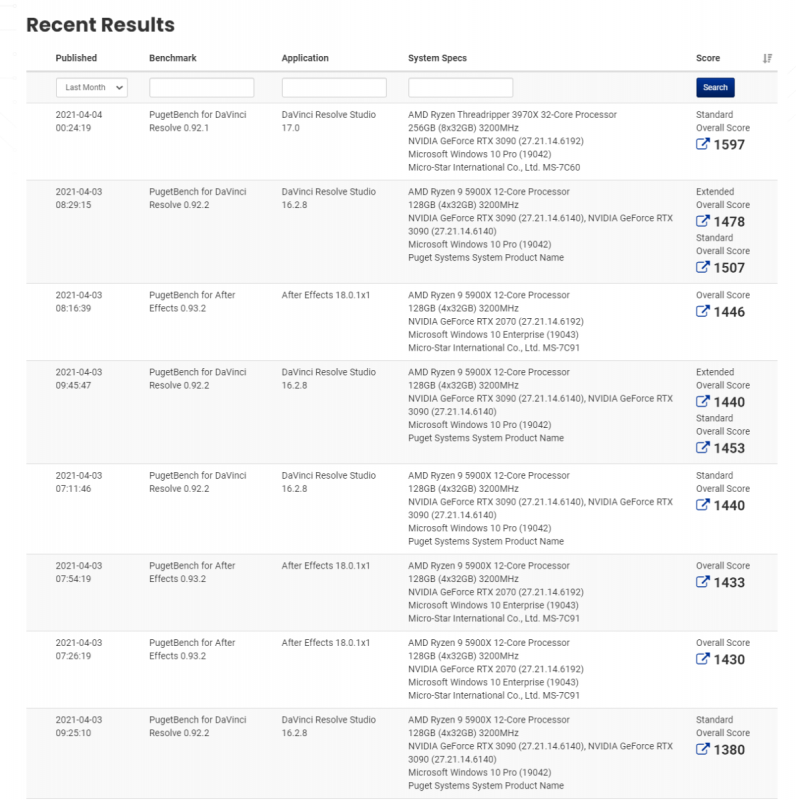Open external link icon for score 1446

point(702,312)
